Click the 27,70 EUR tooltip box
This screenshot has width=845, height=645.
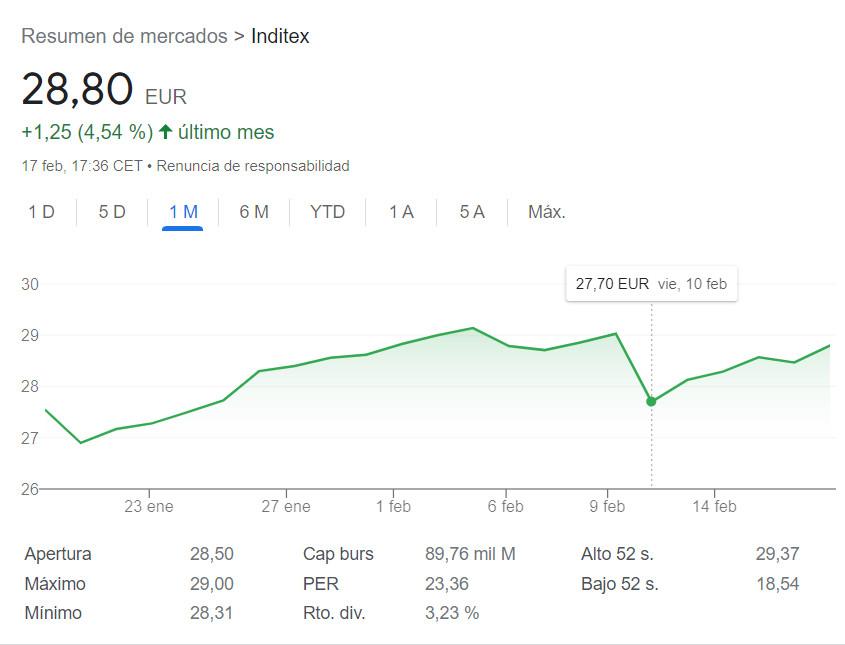tap(652, 283)
